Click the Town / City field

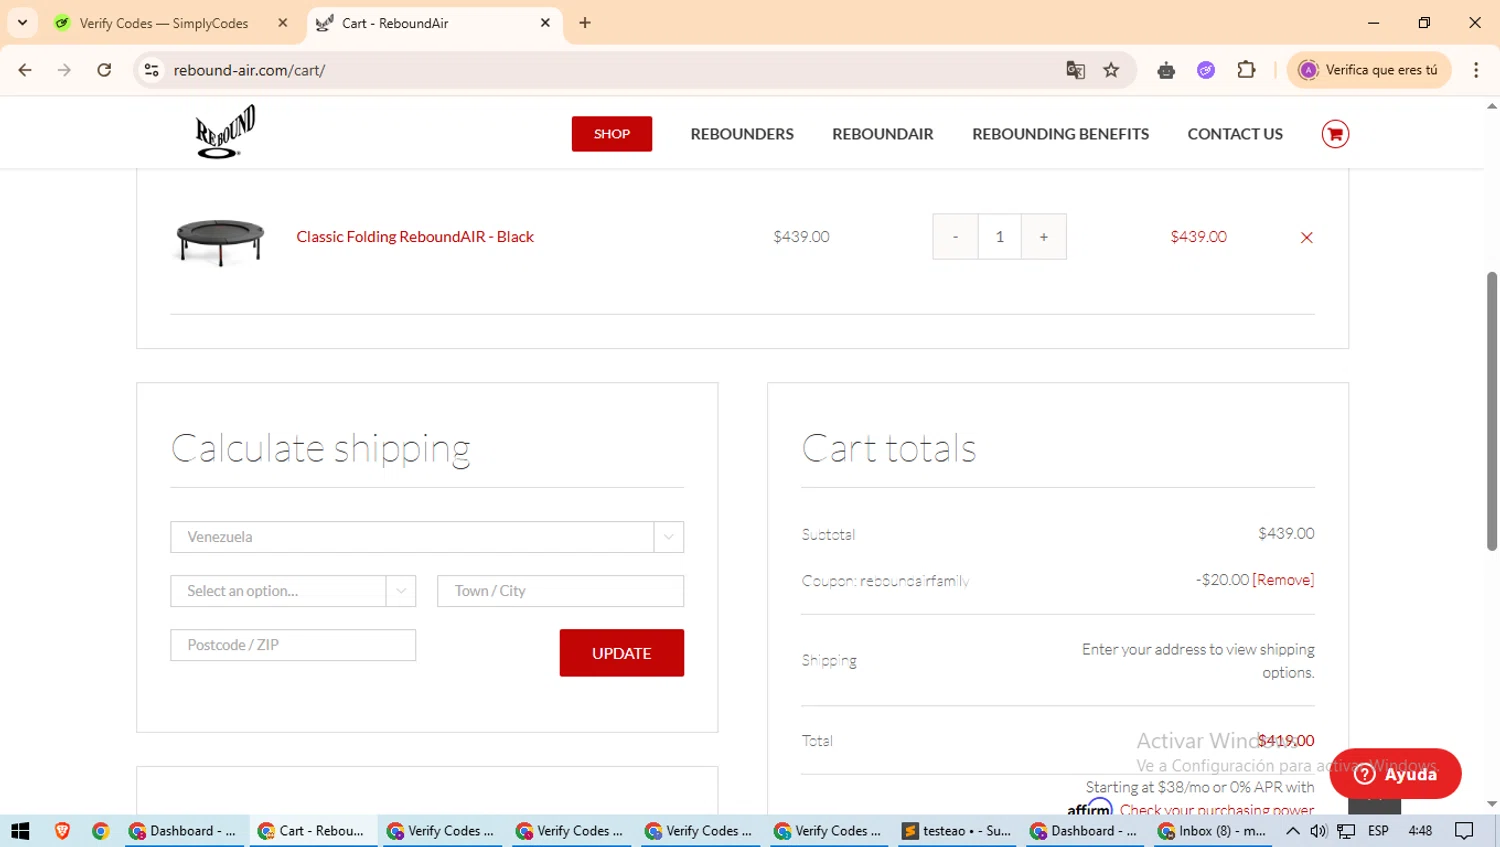click(x=560, y=591)
